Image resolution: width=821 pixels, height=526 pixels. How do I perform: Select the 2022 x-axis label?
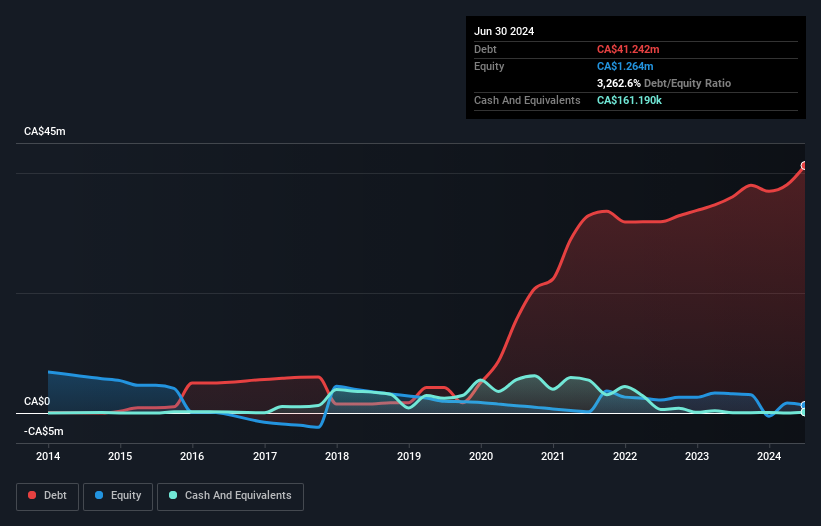(x=625, y=456)
